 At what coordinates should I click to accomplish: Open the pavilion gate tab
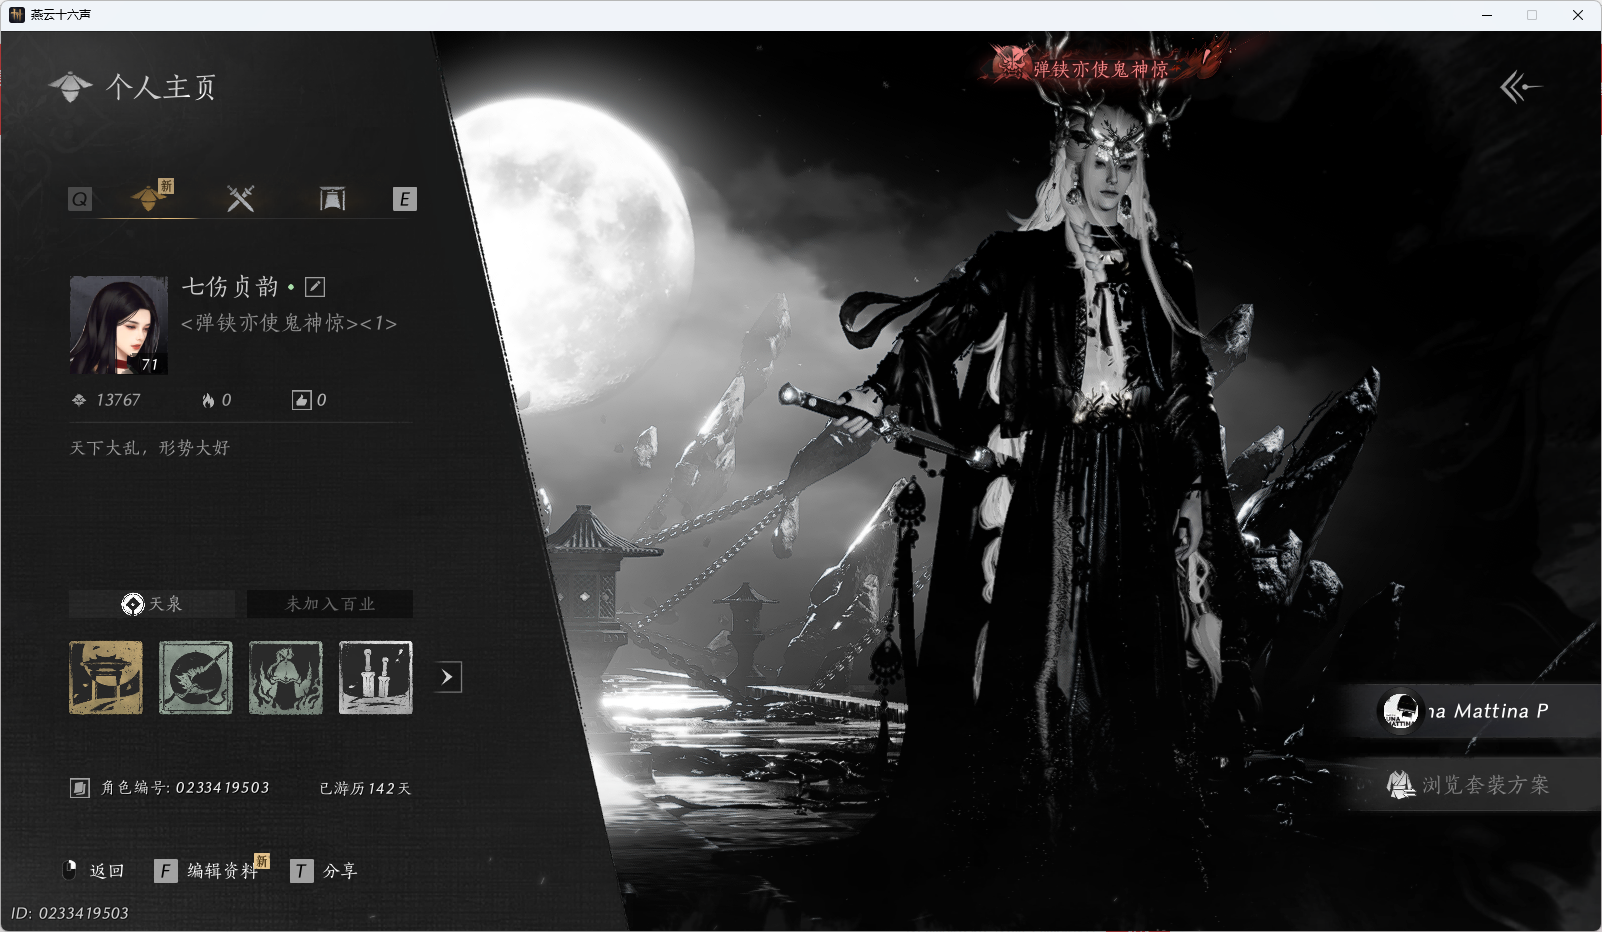332,198
